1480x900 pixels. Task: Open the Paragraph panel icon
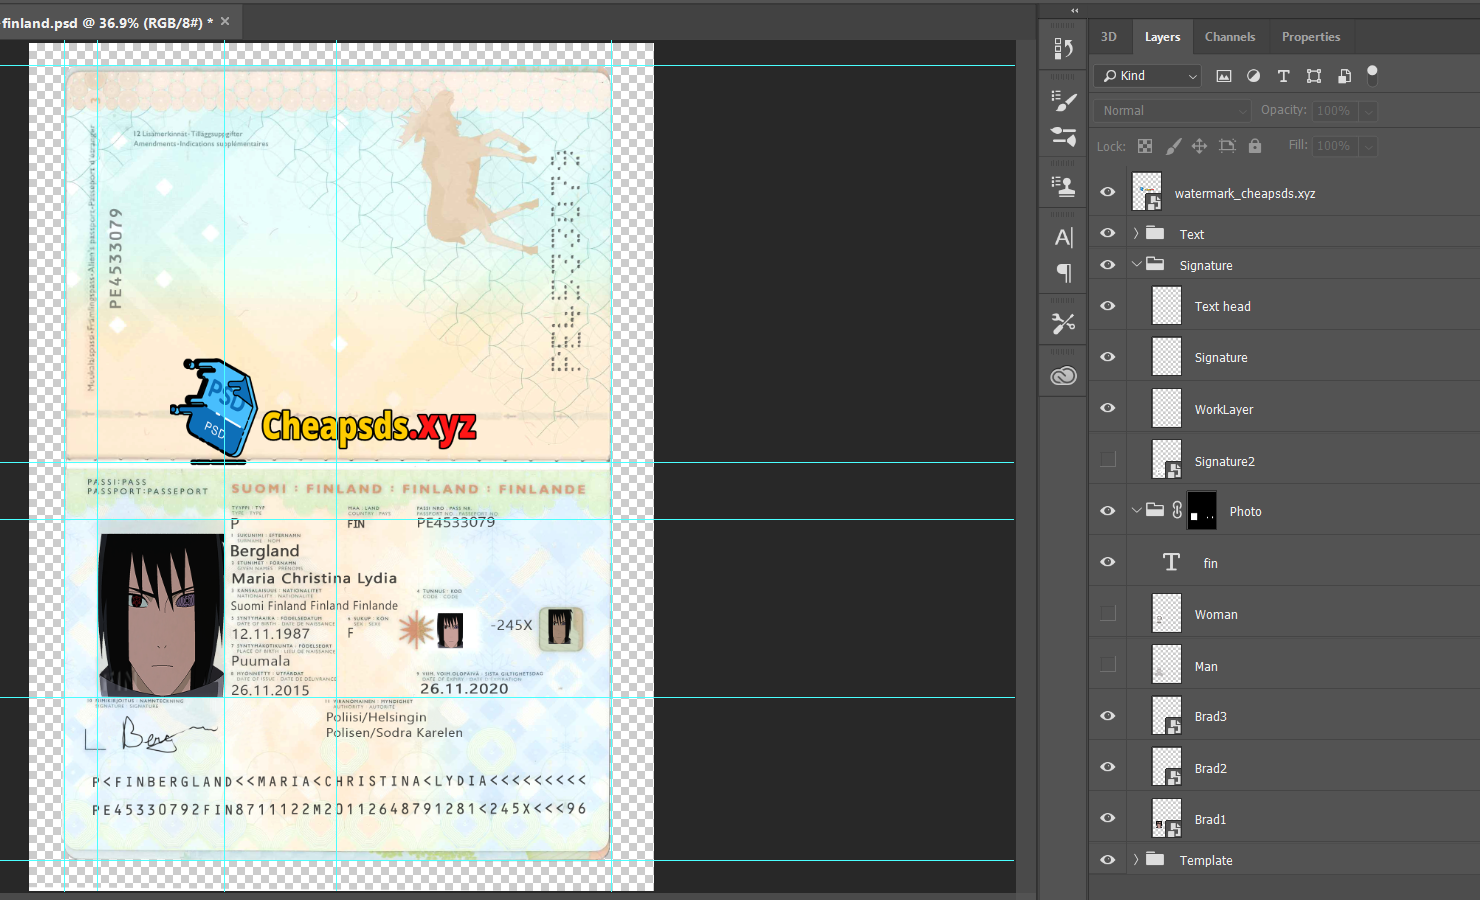pos(1063,272)
